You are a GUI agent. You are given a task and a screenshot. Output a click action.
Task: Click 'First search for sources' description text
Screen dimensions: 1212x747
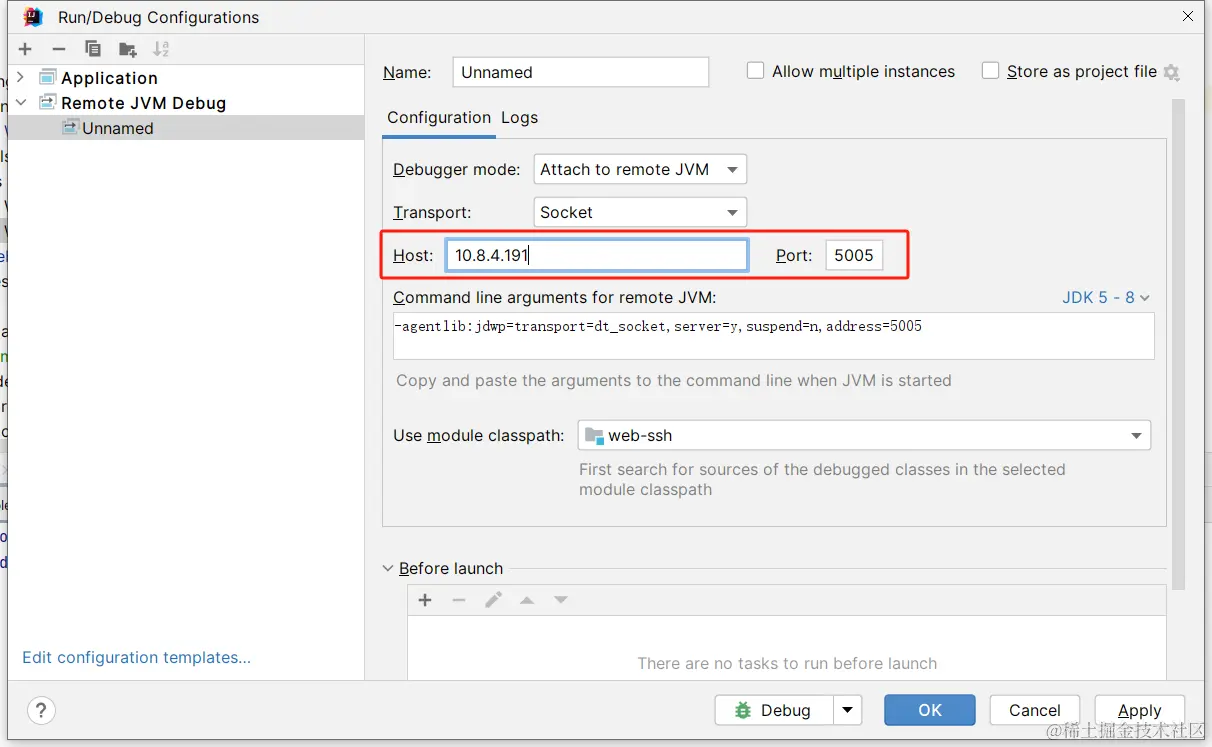[x=822, y=479]
